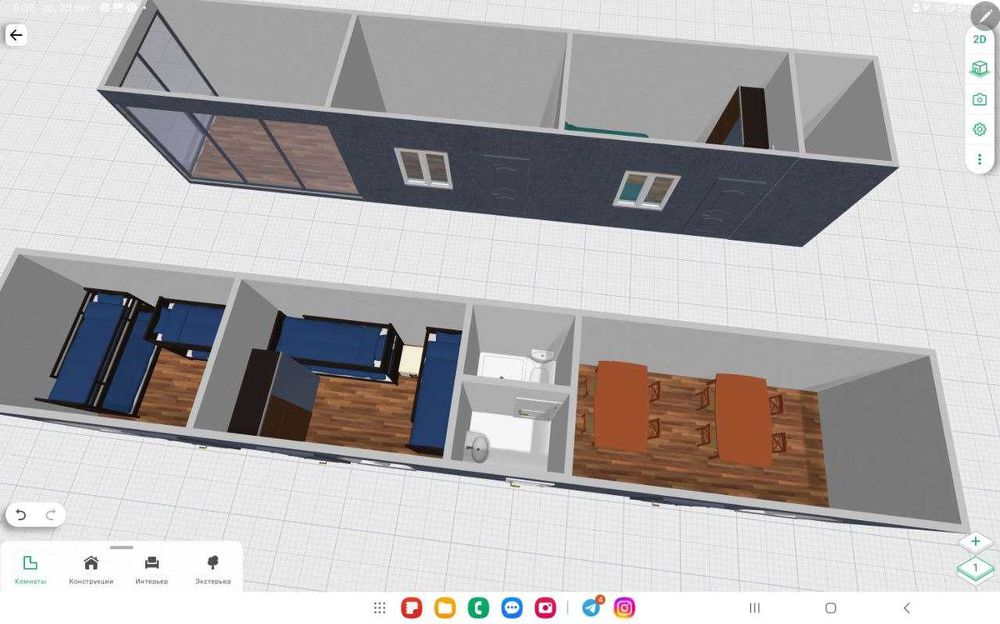
Task: Open the Комнаты tab
Action: pos(31,569)
